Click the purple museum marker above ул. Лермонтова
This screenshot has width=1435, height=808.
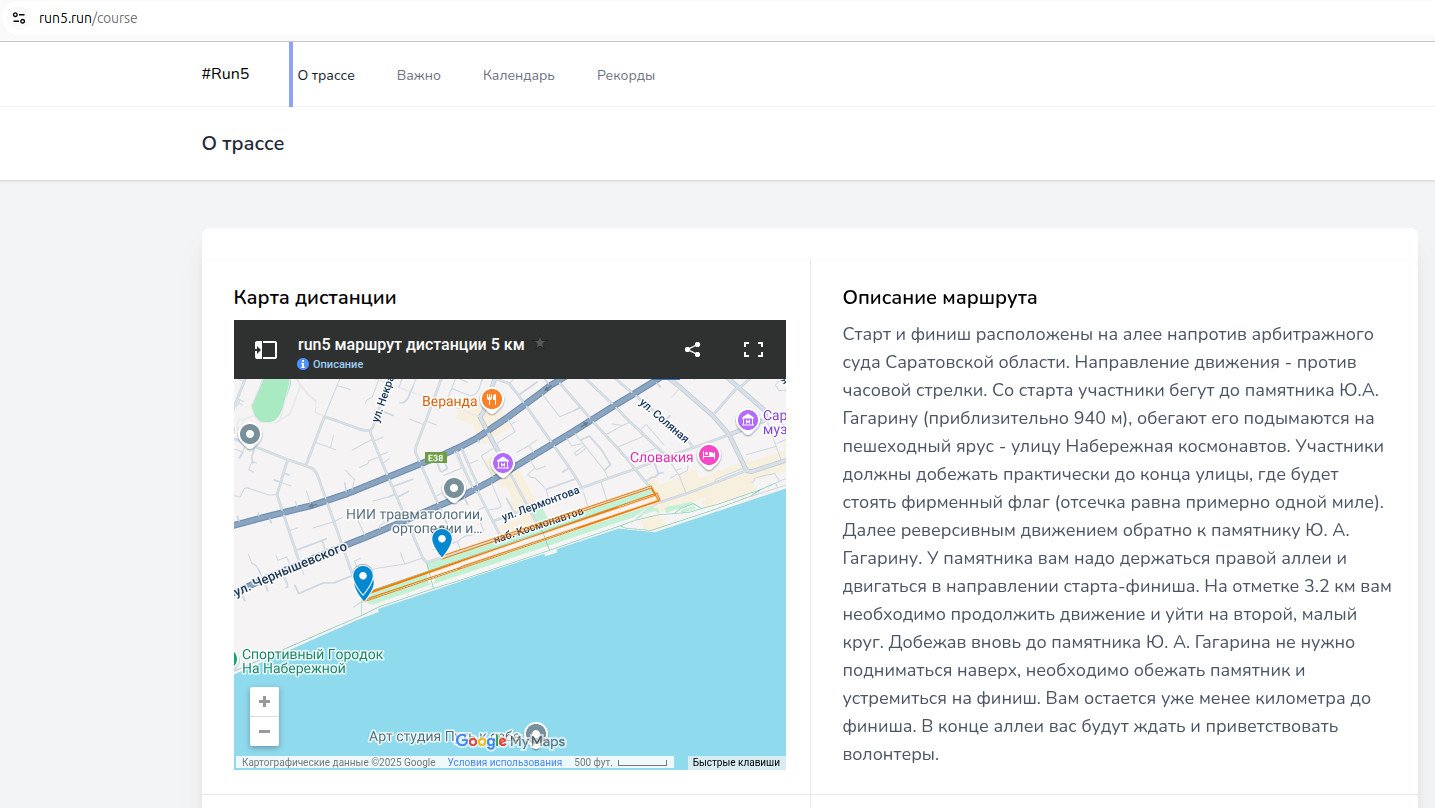[503, 463]
